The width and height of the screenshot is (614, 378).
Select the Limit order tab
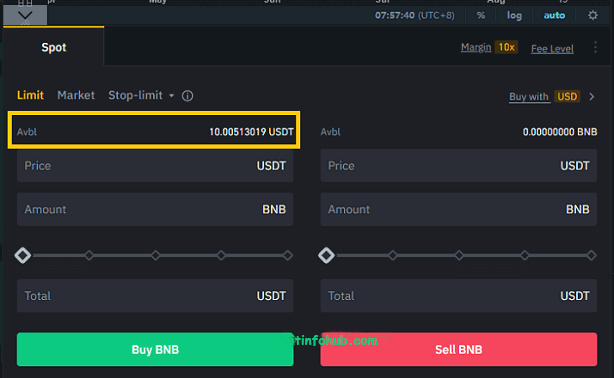pyautogui.click(x=30, y=95)
